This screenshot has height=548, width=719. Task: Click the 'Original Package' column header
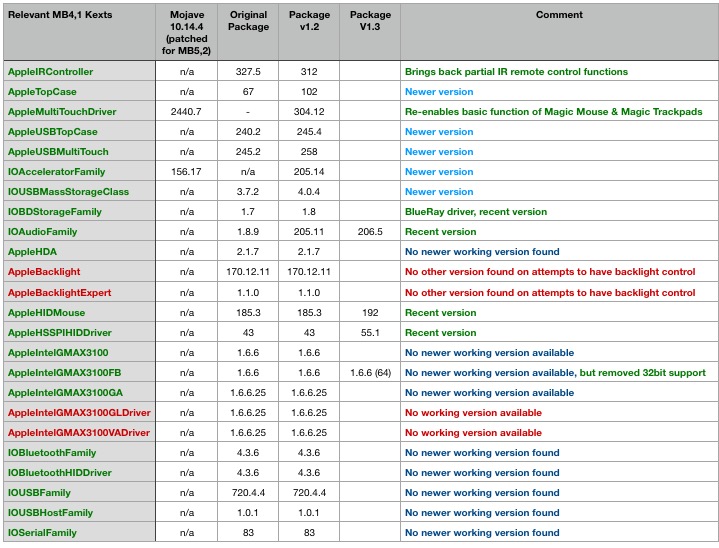pos(248,21)
